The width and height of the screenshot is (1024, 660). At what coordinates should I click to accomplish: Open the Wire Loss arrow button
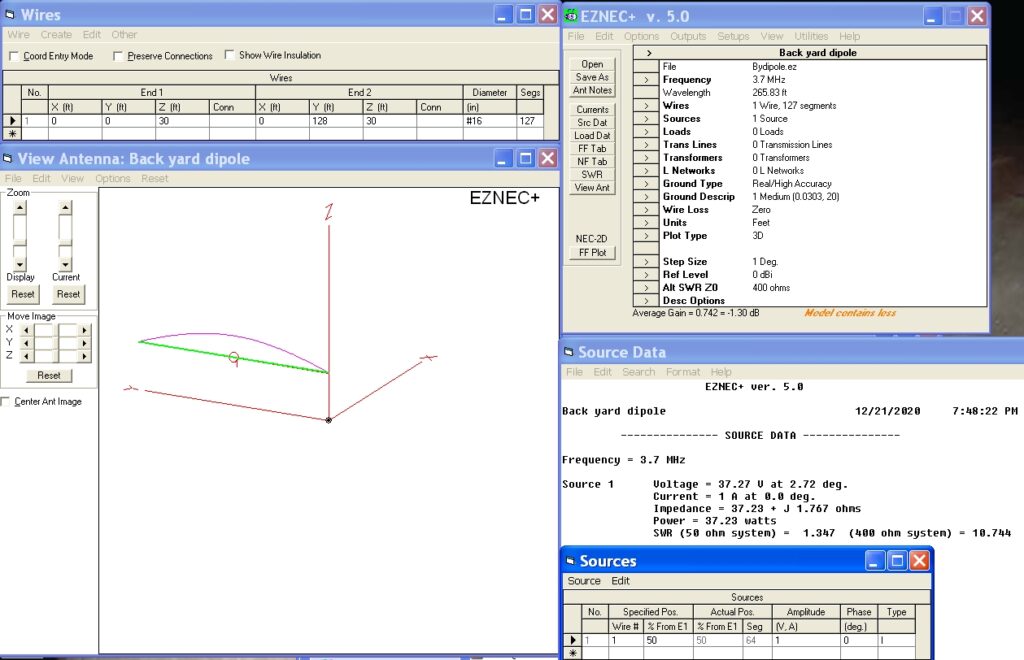pyautogui.click(x=647, y=210)
